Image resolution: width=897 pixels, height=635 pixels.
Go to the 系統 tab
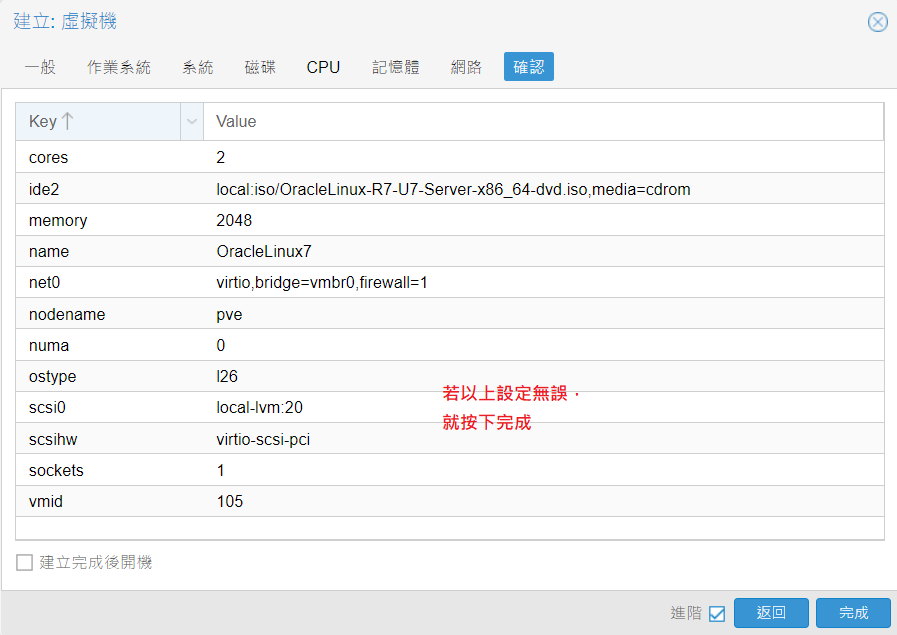click(198, 67)
